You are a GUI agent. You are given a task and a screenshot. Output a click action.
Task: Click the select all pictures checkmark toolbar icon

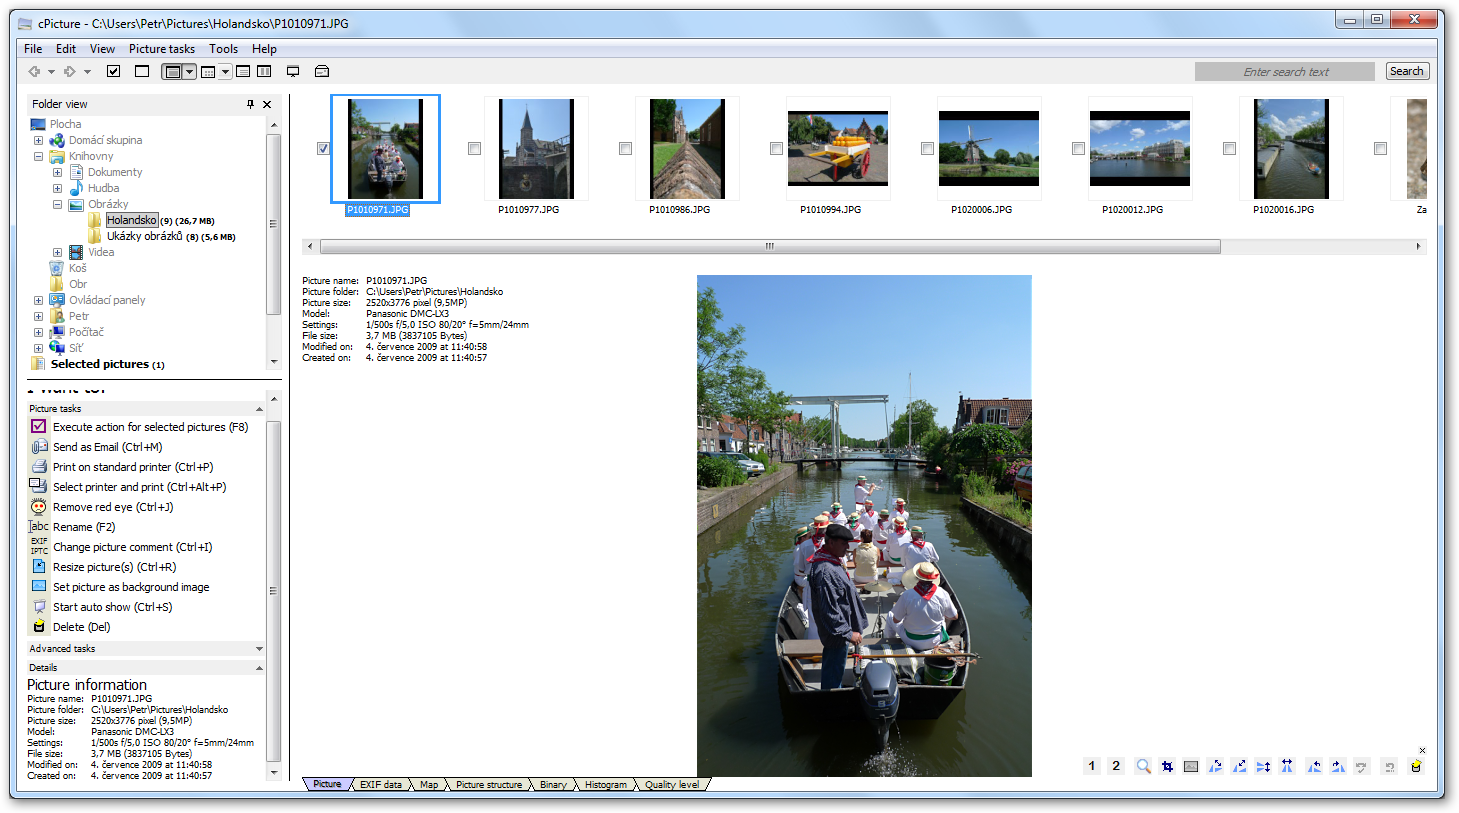pyautogui.click(x=113, y=71)
